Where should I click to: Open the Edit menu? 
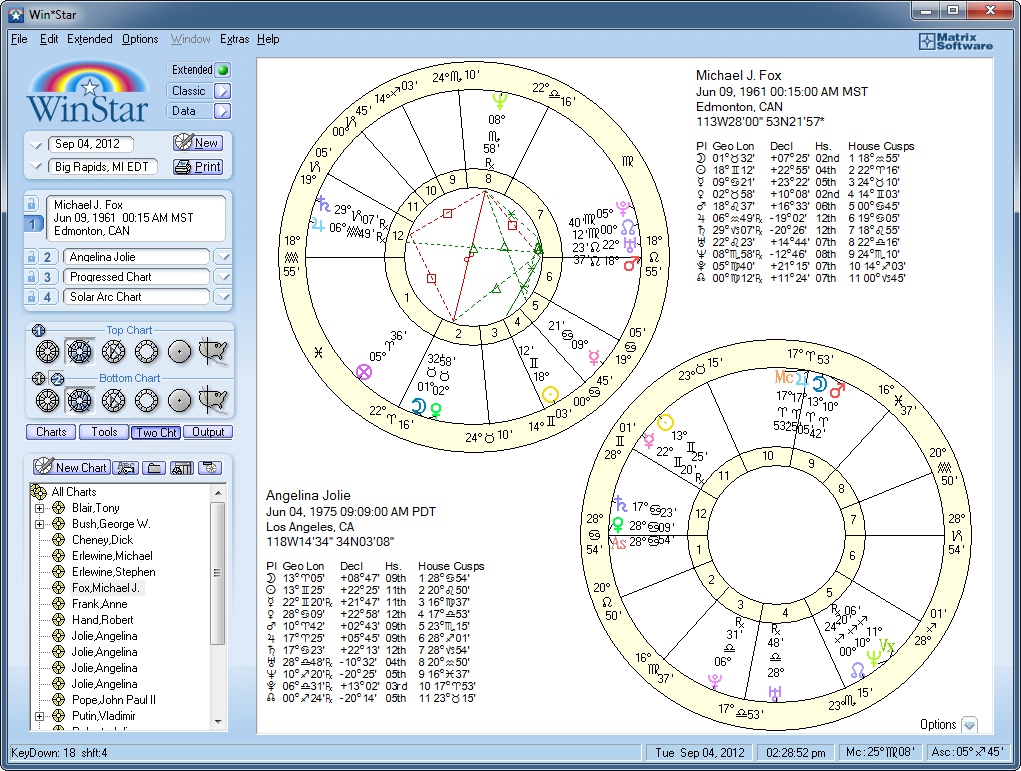(x=49, y=39)
